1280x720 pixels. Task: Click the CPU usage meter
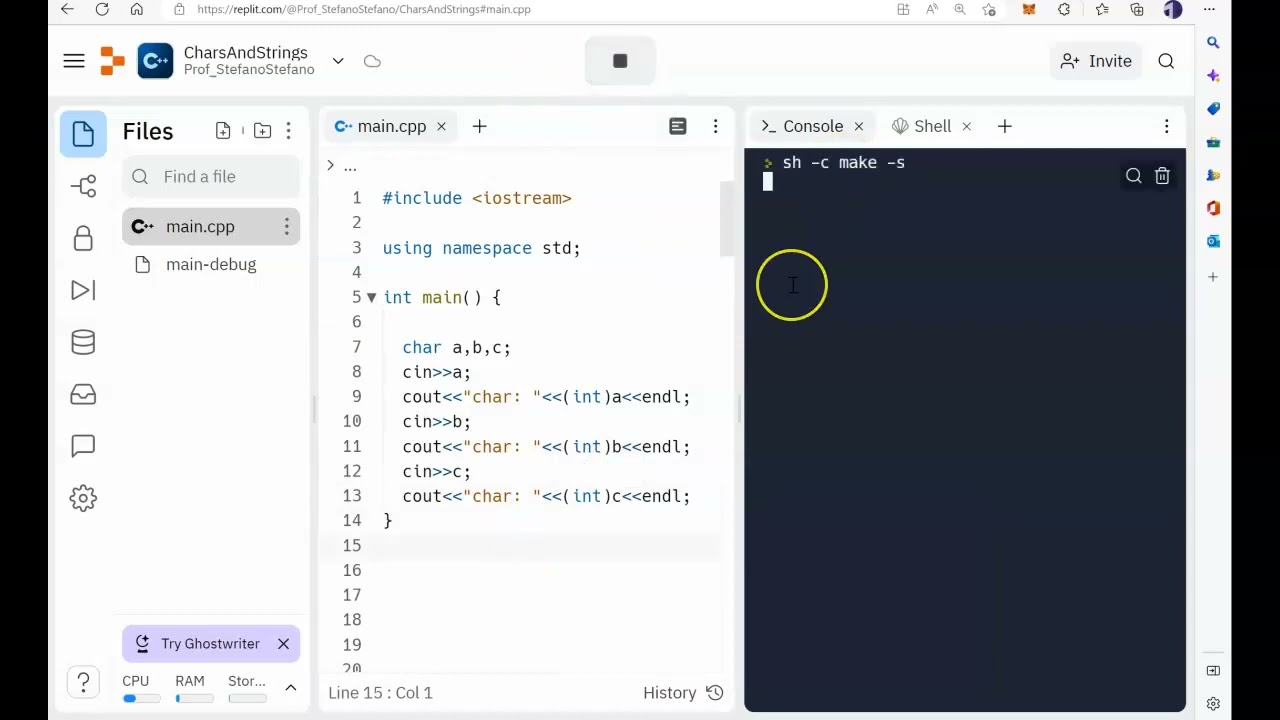(x=141, y=688)
